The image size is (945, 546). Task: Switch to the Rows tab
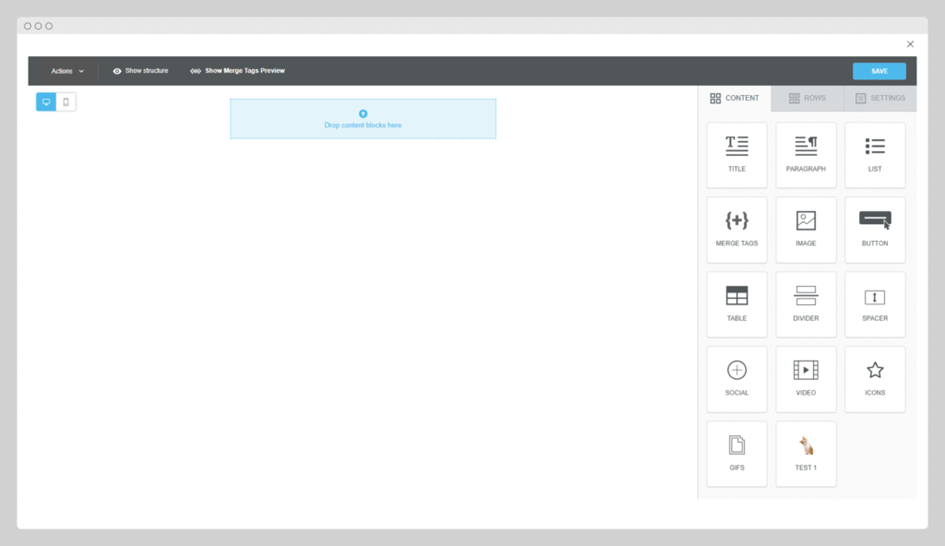tap(807, 98)
